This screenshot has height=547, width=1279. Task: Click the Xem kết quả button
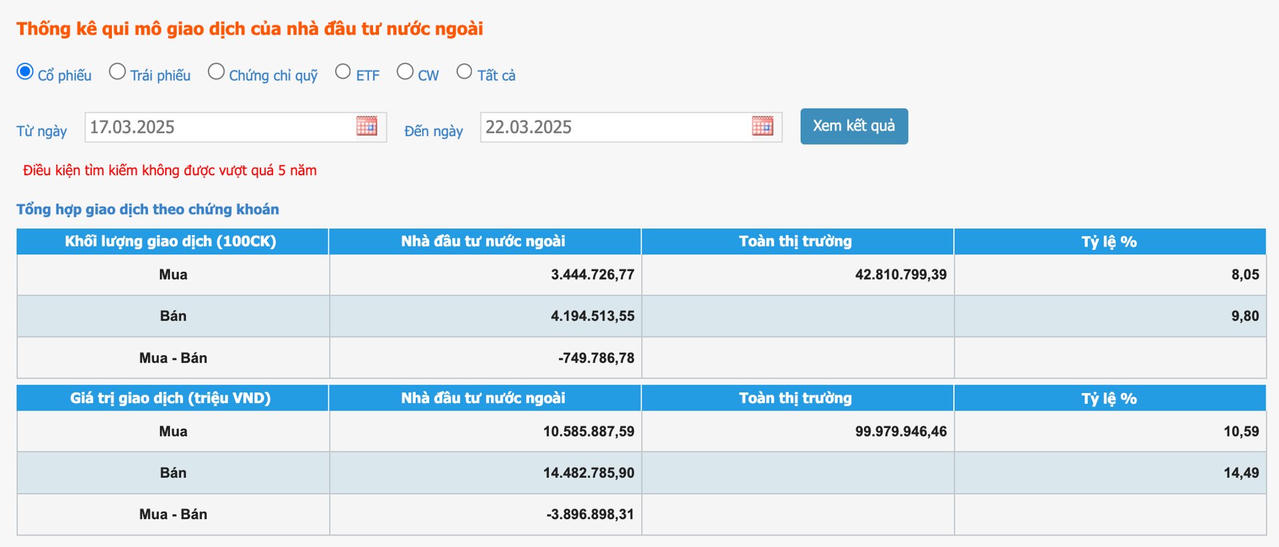click(x=853, y=126)
